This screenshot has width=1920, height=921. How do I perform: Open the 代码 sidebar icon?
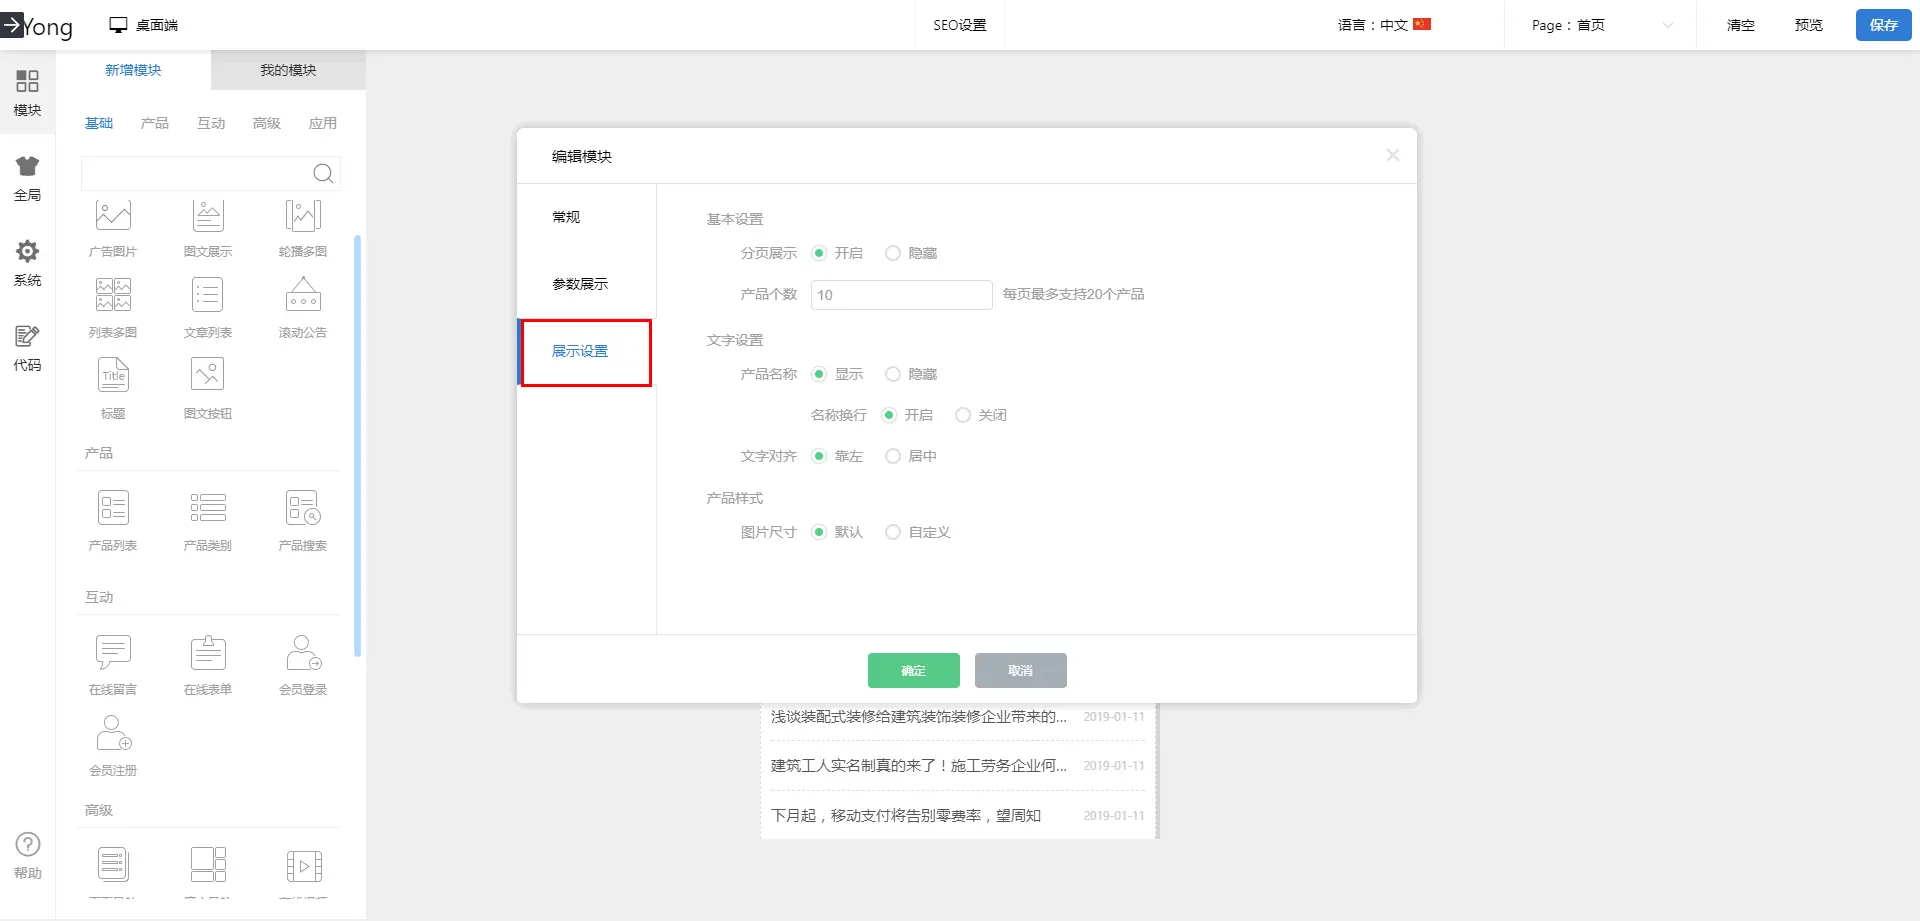27,348
